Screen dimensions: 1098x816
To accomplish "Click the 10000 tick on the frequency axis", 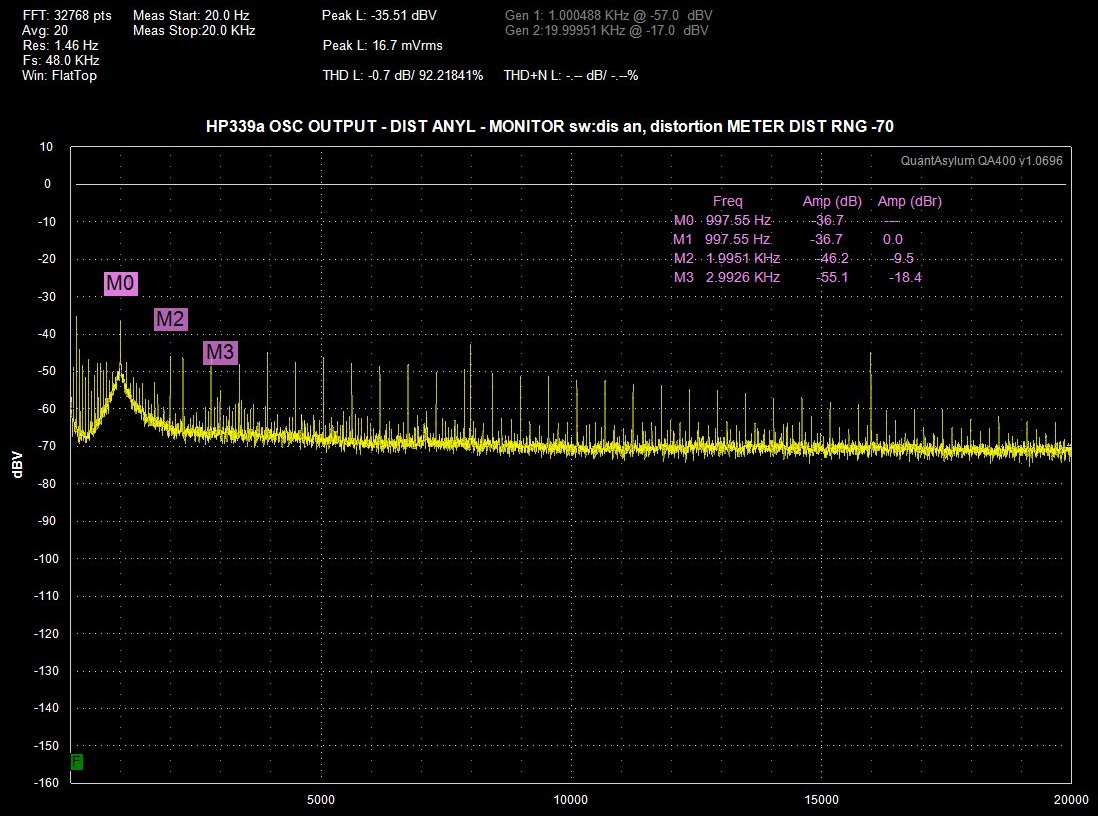I will [571, 800].
